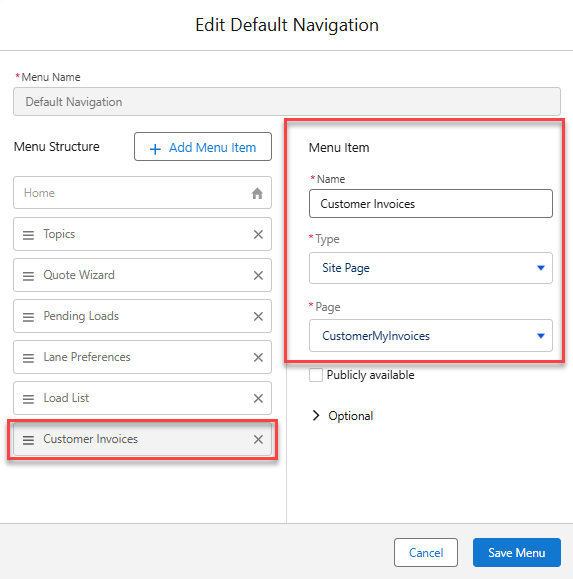This screenshot has width=573, height=579.
Task: Select the Lane Preferences menu item
Action: (142, 357)
